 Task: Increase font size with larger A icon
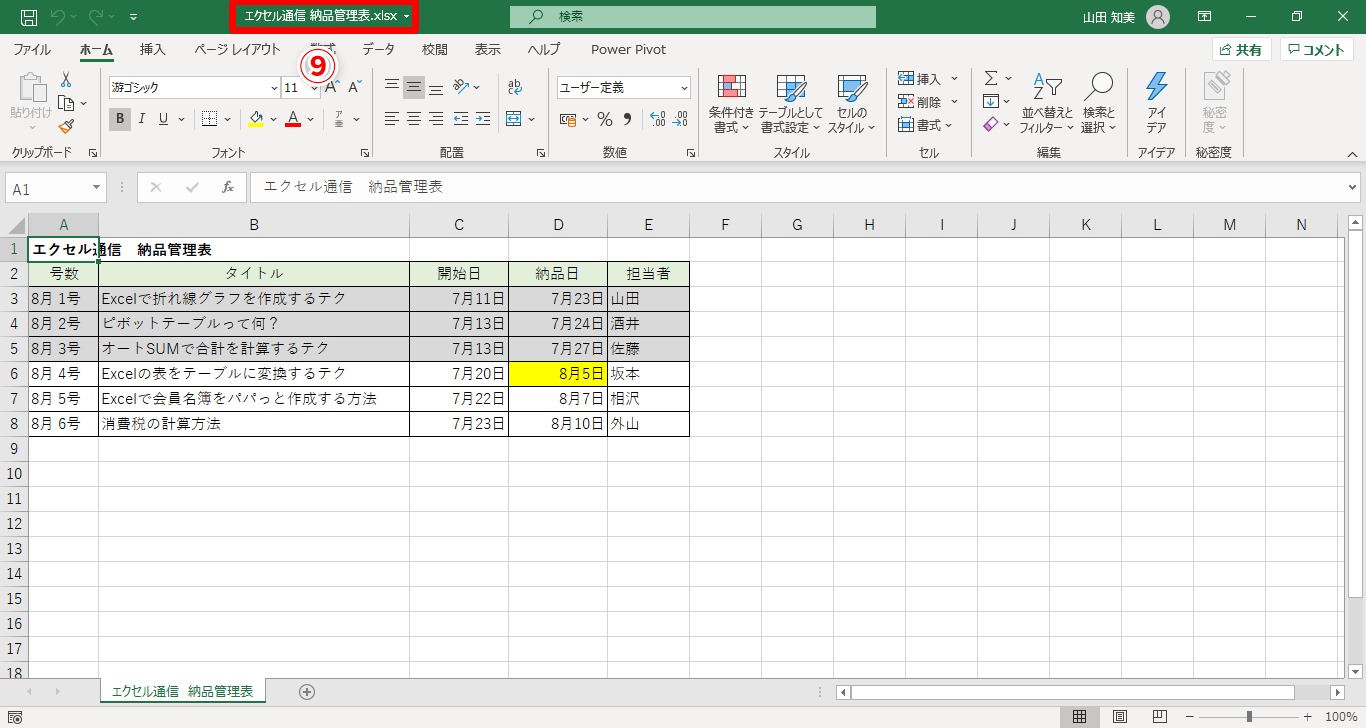pos(333,87)
